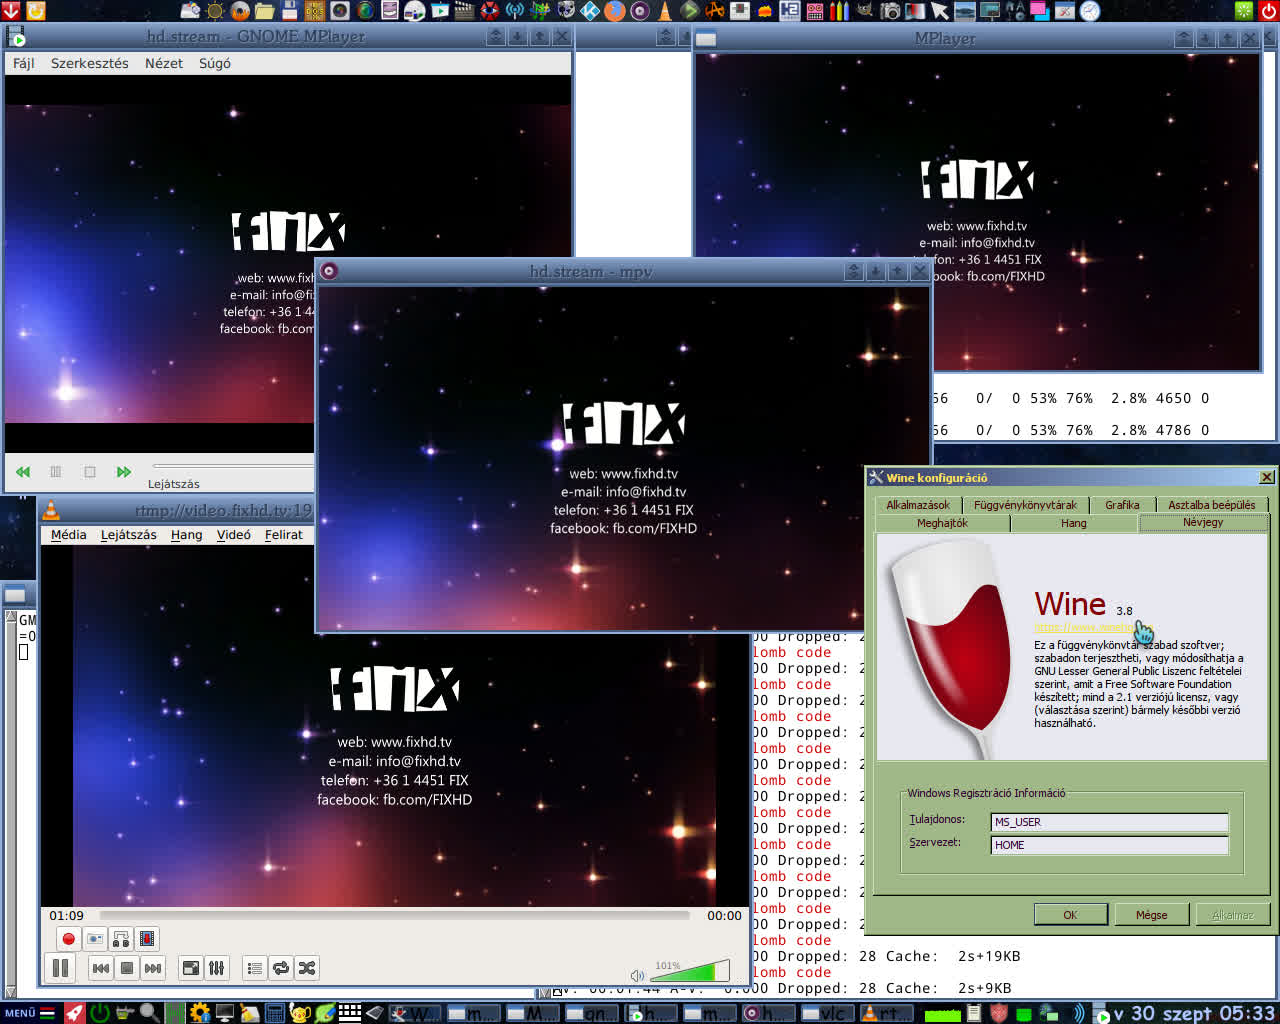Screen dimensions: 1280x1024
Task: Click Tulajdonos field containing MS_USER
Action: pyautogui.click(x=1109, y=822)
